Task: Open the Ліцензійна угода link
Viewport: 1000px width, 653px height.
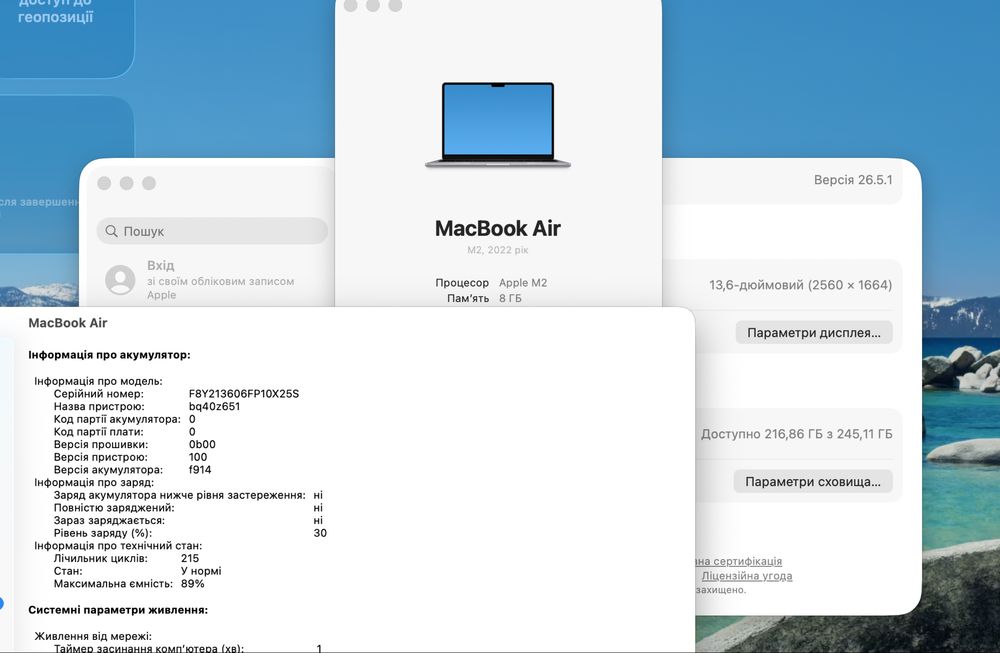Action: (747, 576)
